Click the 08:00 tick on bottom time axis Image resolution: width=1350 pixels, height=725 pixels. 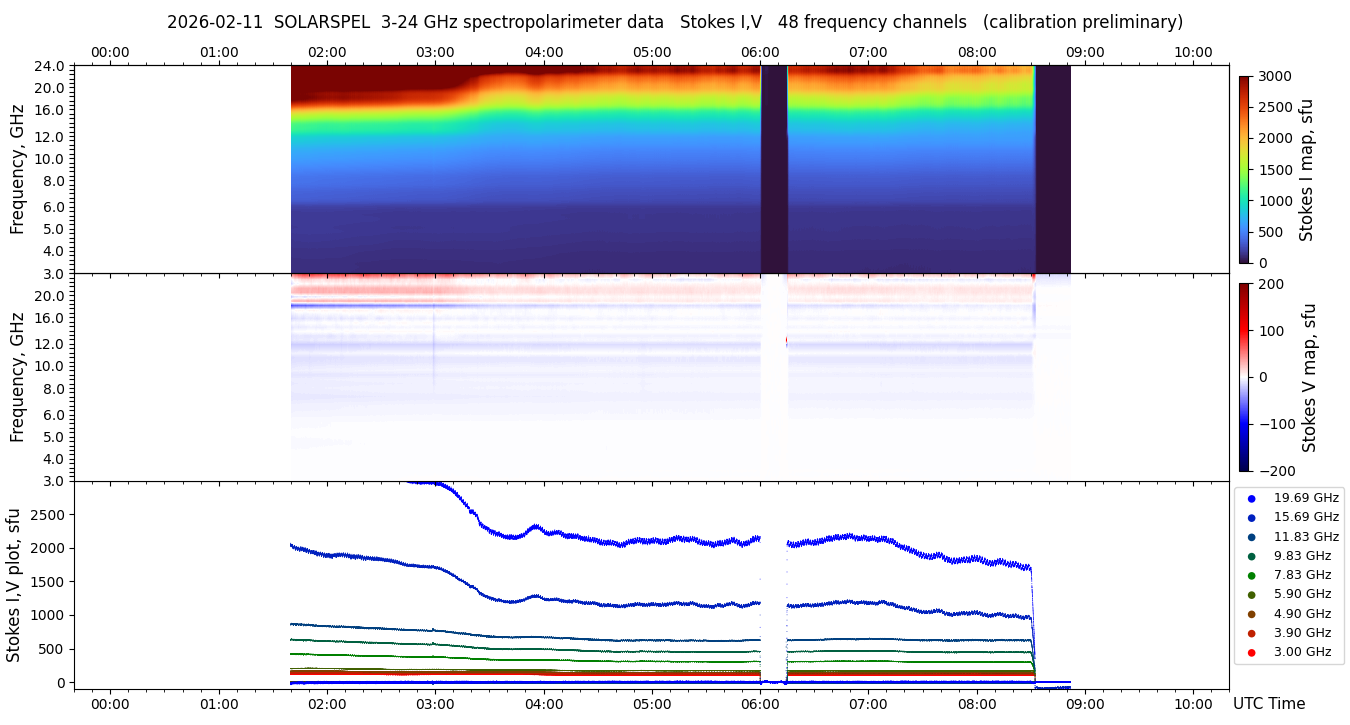(977, 704)
